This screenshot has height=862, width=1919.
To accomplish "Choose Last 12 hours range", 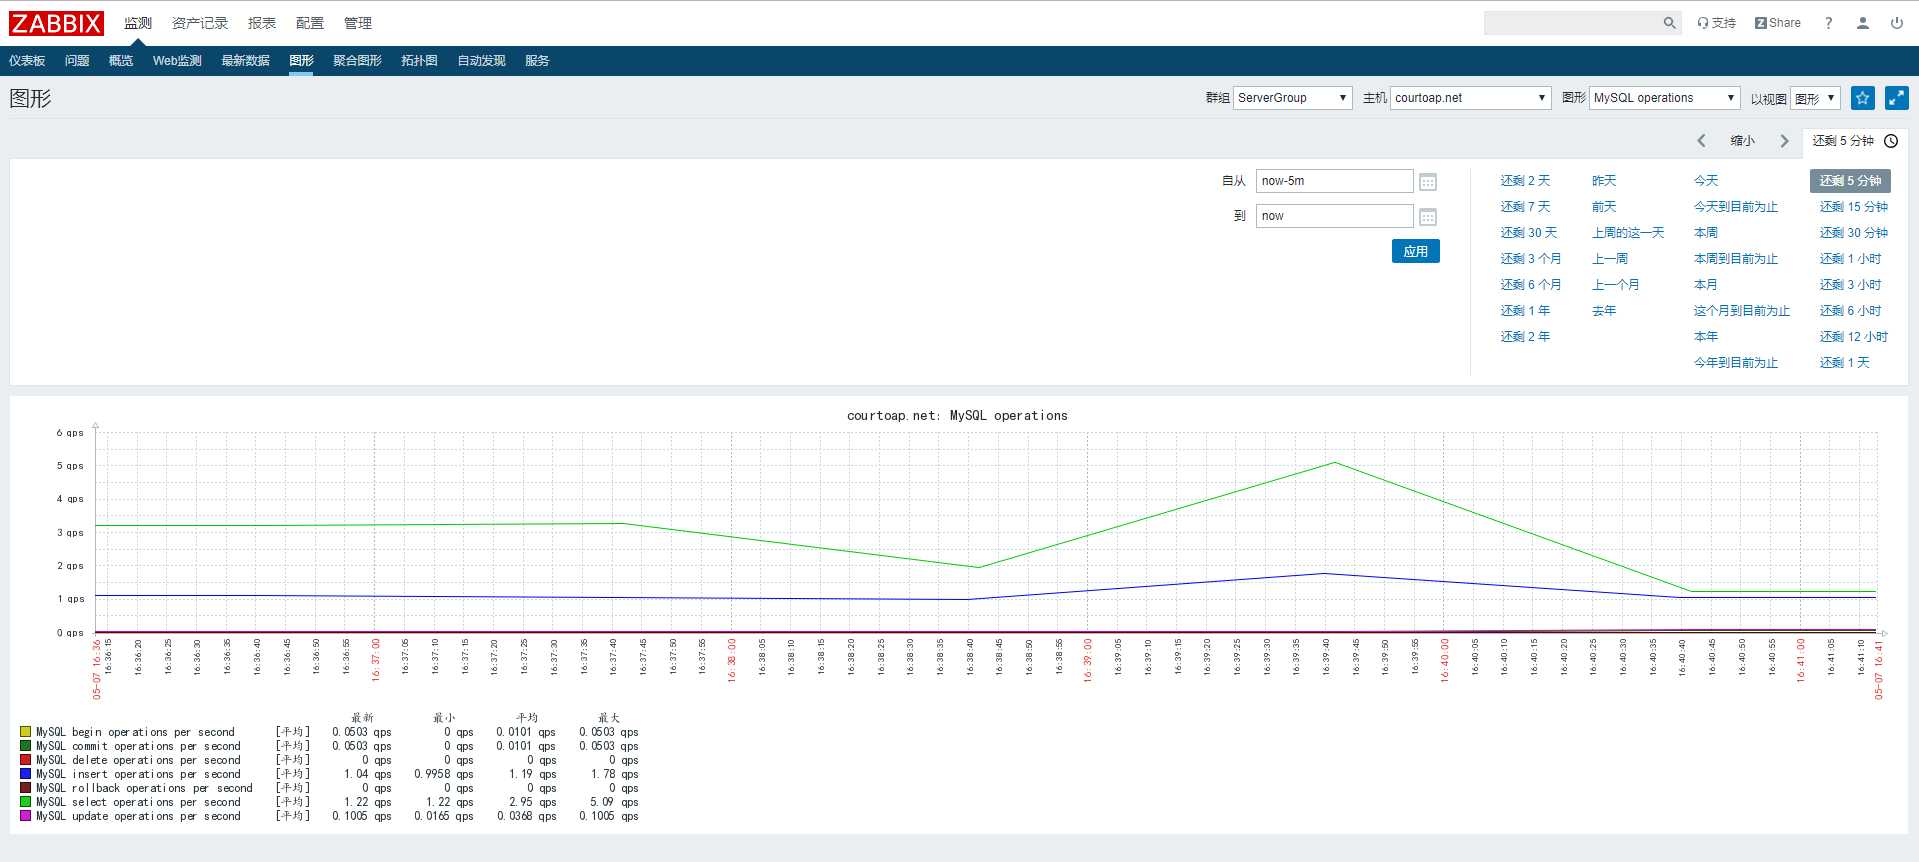I will tap(1853, 337).
